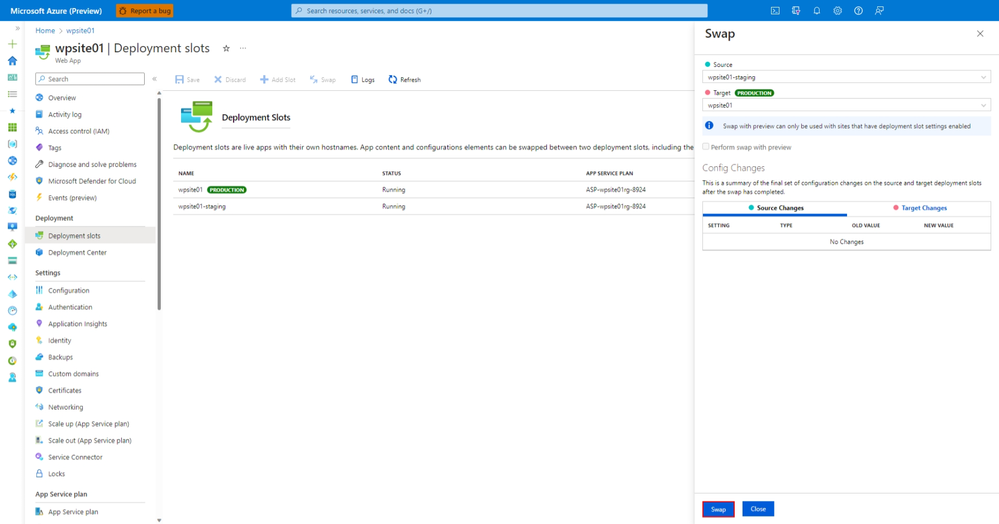Click ASP-wpsite01rg-8924 in staging row

[615, 207]
